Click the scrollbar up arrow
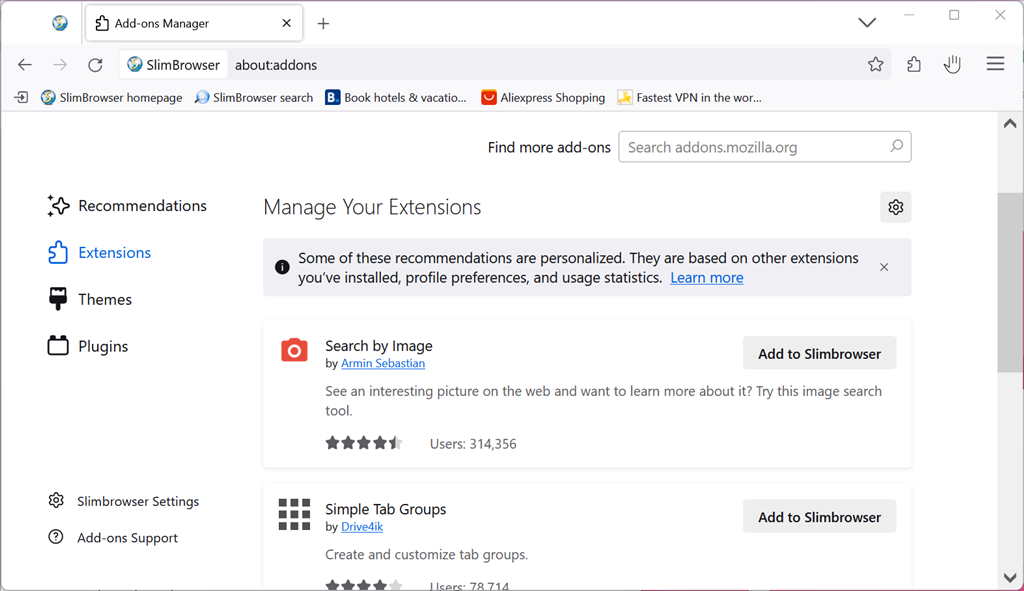 click(x=1010, y=123)
